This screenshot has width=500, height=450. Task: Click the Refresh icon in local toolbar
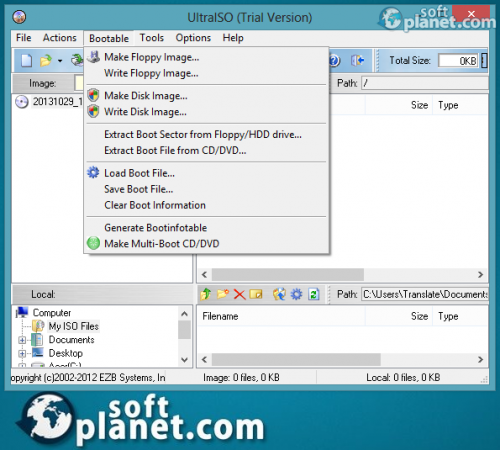pos(314,294)
